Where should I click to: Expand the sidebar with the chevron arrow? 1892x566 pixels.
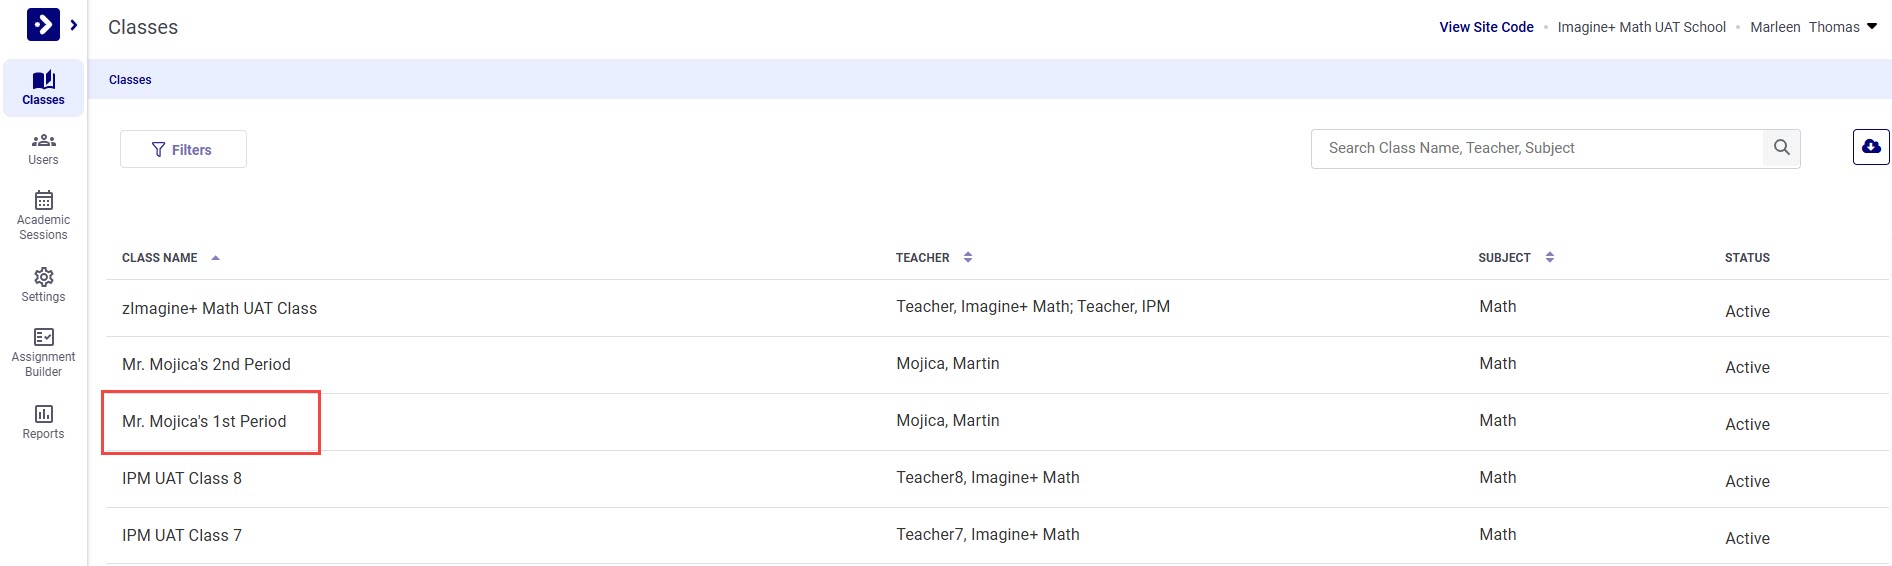74,25
